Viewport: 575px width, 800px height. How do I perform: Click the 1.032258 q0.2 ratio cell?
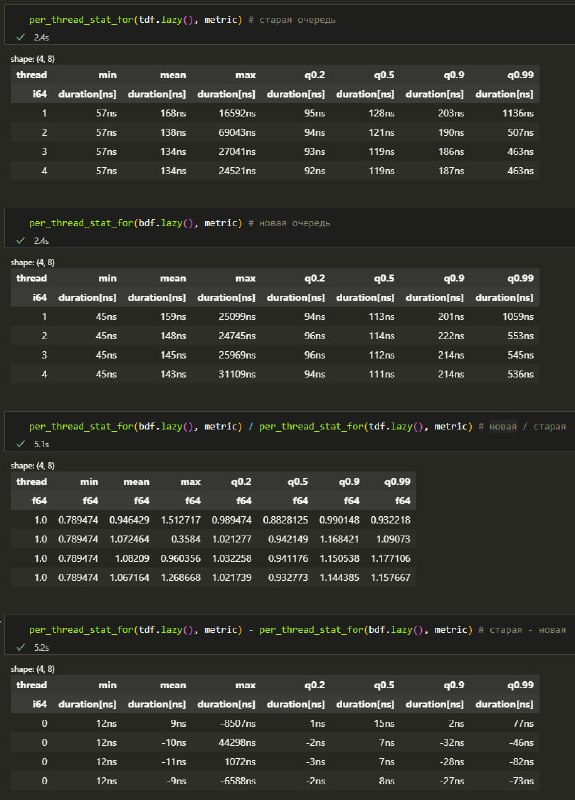coord(232,559)
